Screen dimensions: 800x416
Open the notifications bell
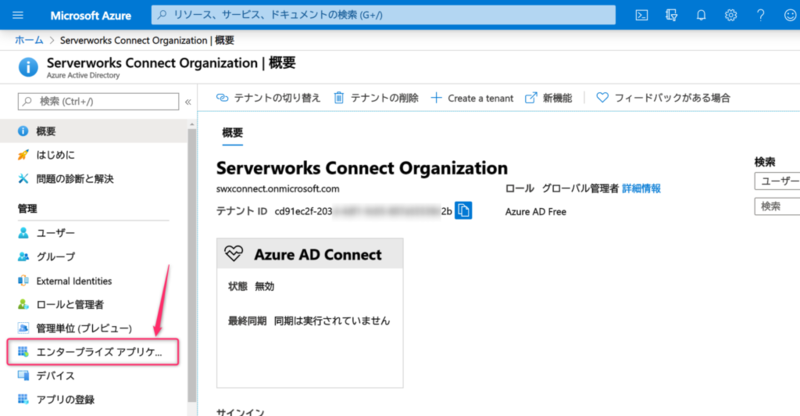click(702, 15)
